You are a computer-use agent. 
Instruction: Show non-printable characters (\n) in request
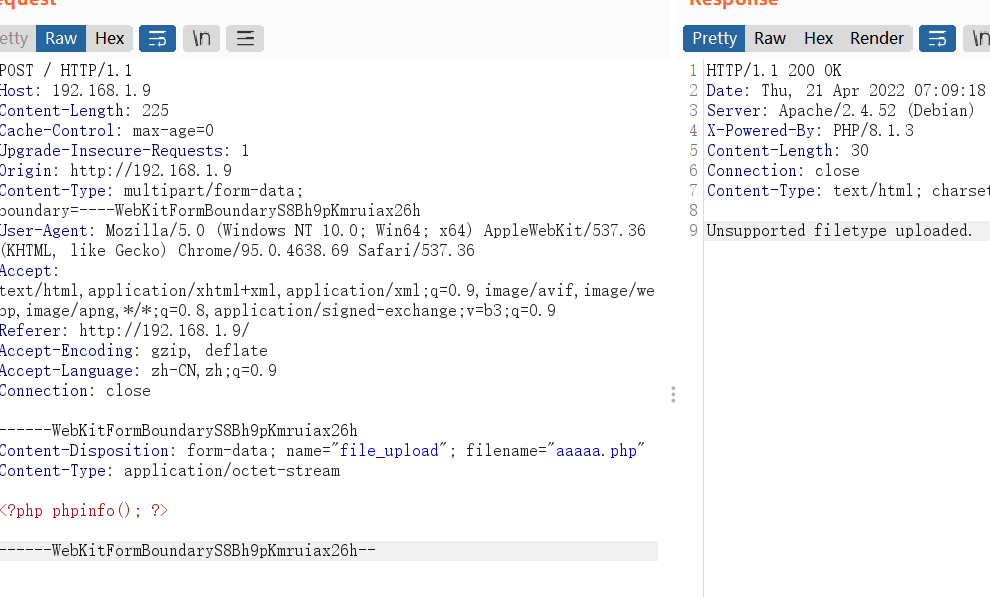pyautogui.click(x=201, y=39)
